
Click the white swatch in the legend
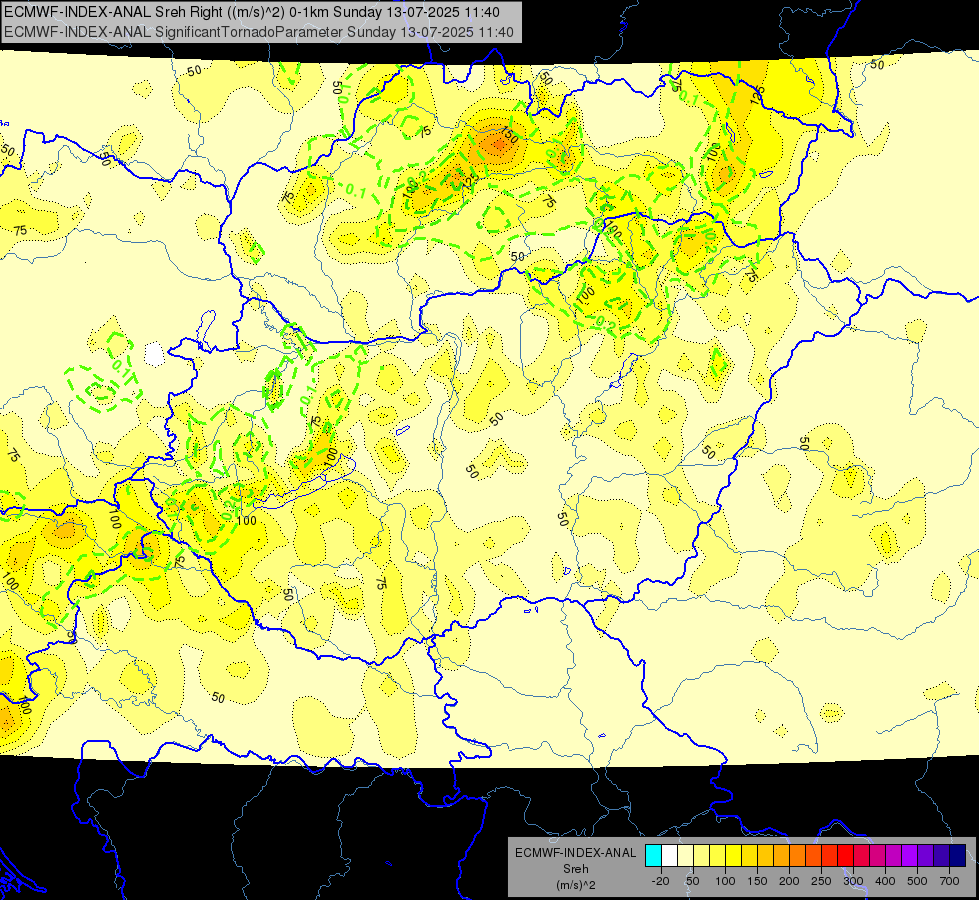click(x=669, y=855)
